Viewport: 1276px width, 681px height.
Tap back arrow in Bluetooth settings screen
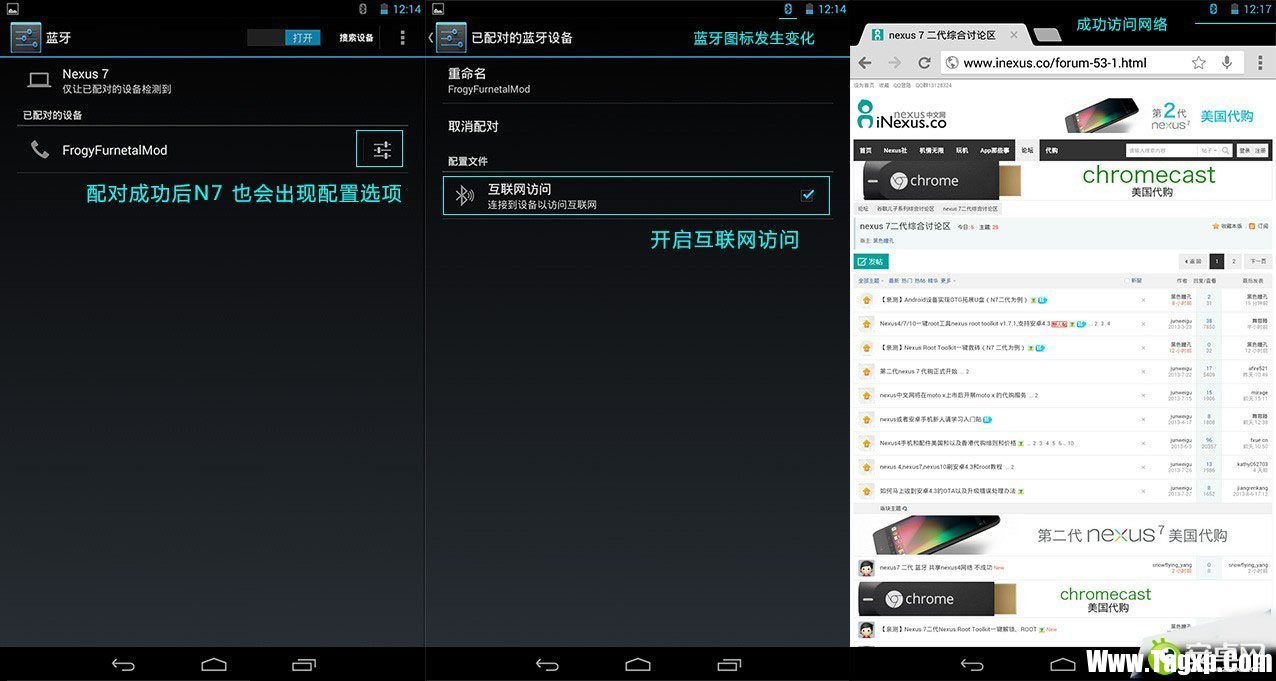123,664
